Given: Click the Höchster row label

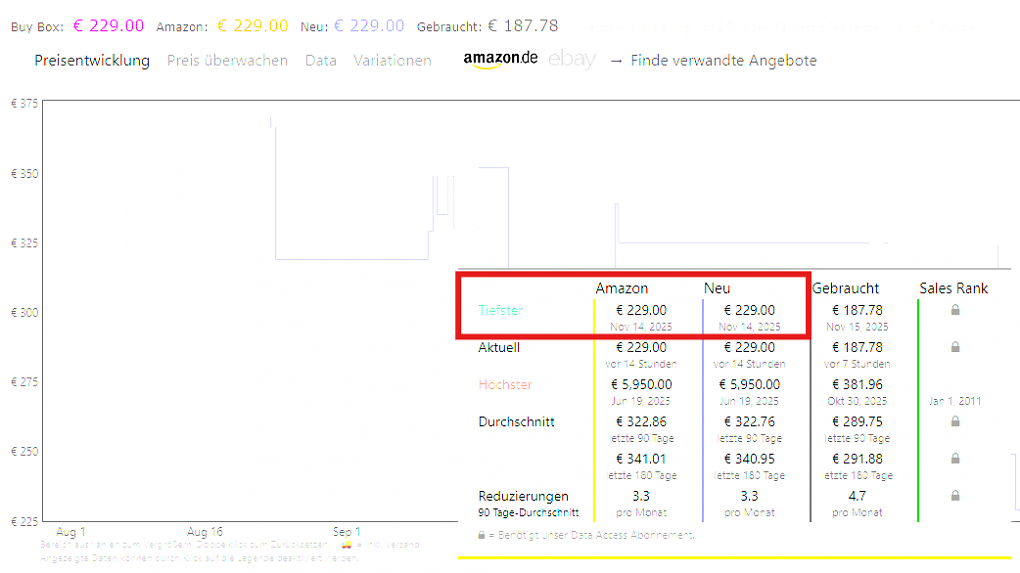Looking at the screenshot, I should tap(505, 384).
